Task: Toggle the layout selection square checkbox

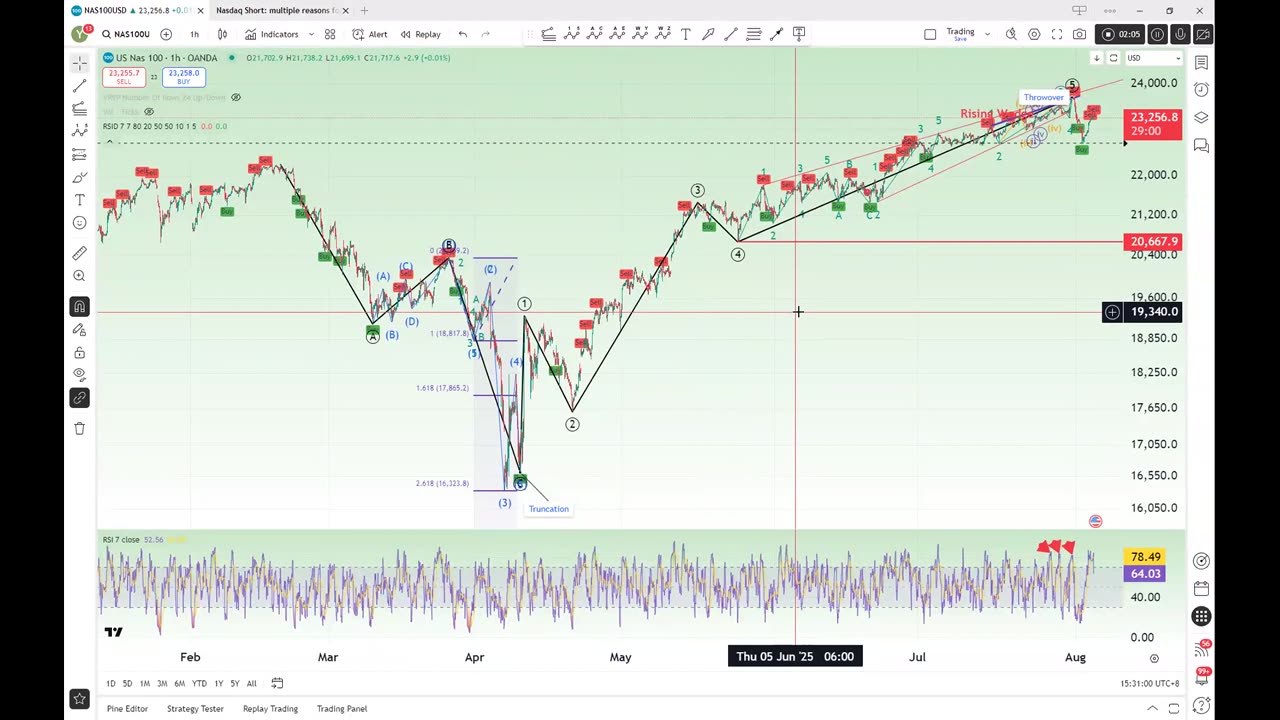Action: click(x=930, y=34)
